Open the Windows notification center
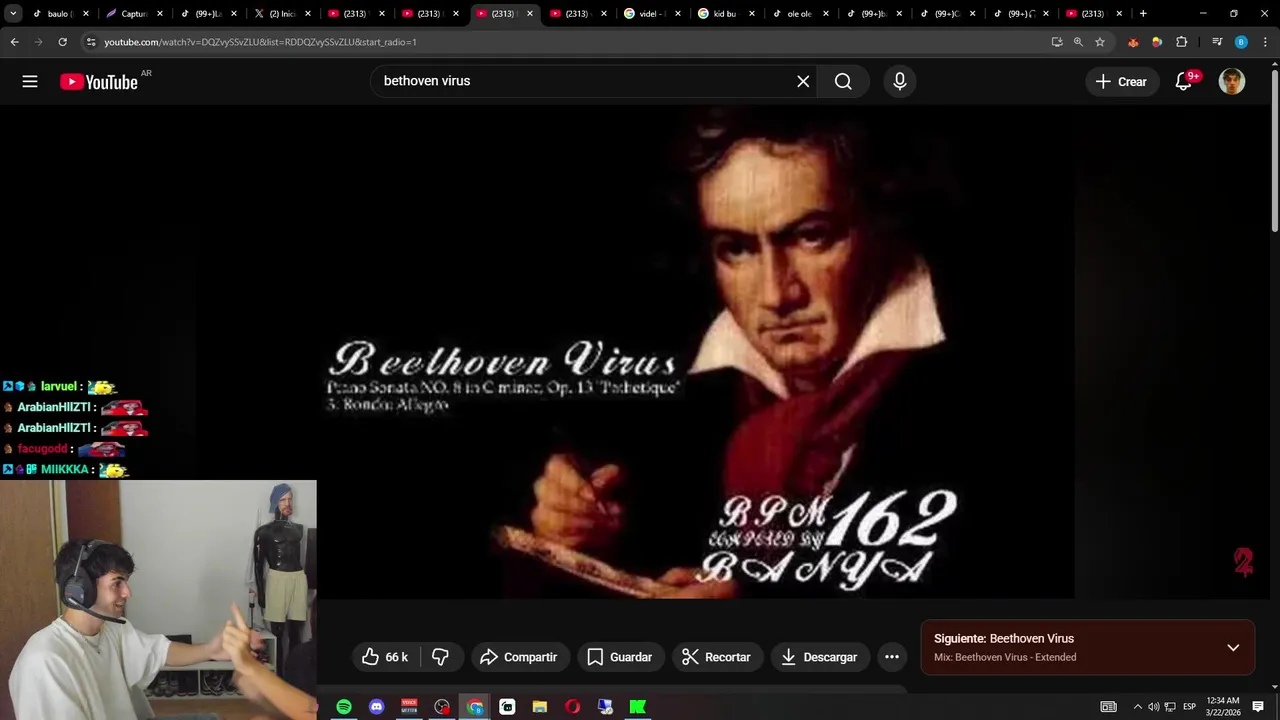The width and height of the screenshot is (1280, 720). point(1258,707)
